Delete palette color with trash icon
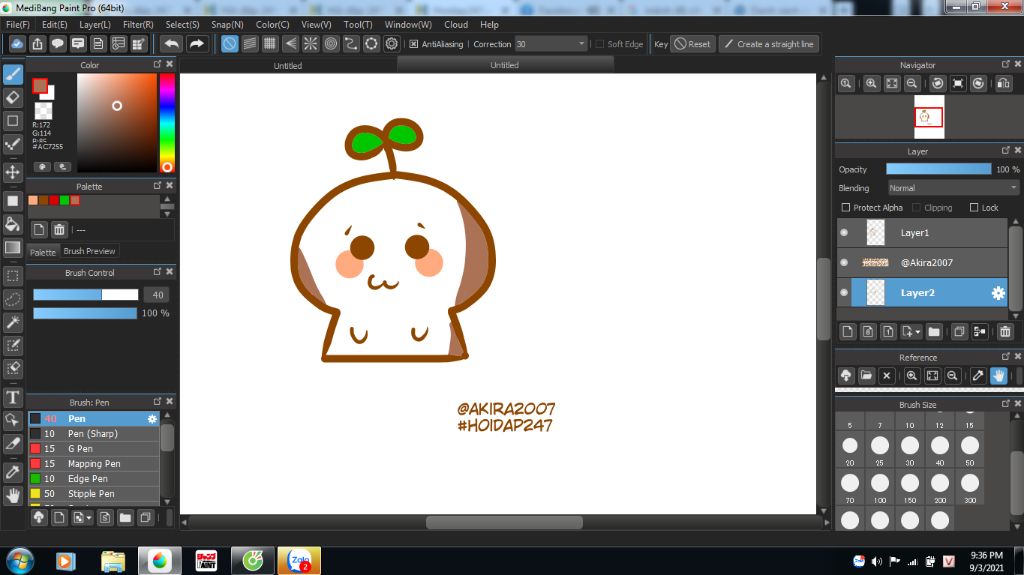 (59, 229)
